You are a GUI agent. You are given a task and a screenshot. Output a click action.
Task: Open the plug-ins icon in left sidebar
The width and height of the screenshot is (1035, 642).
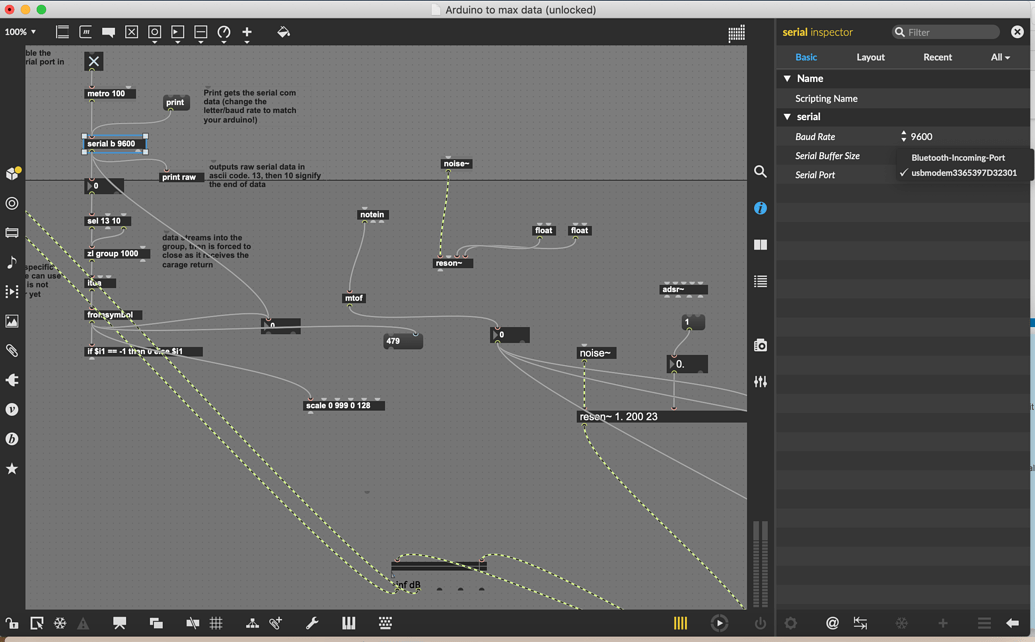12,380
